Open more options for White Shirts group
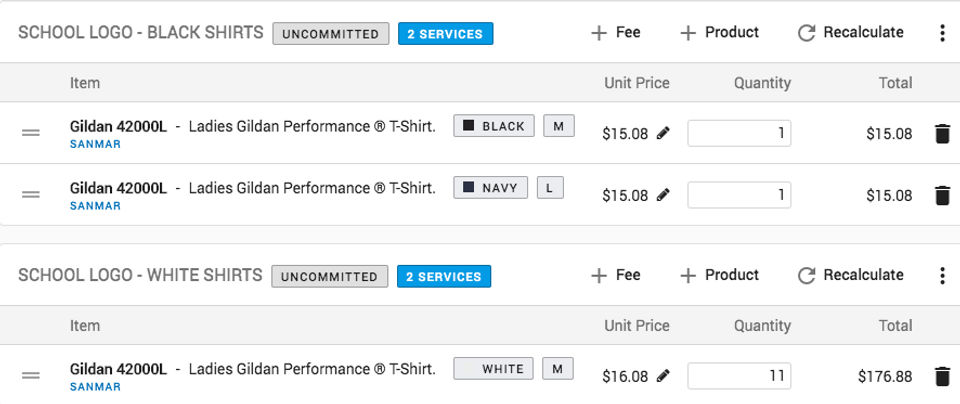 [942, 276]
